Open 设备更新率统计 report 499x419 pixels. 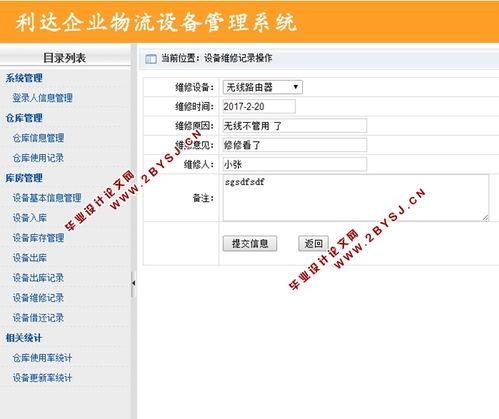(x=42, y=378)
